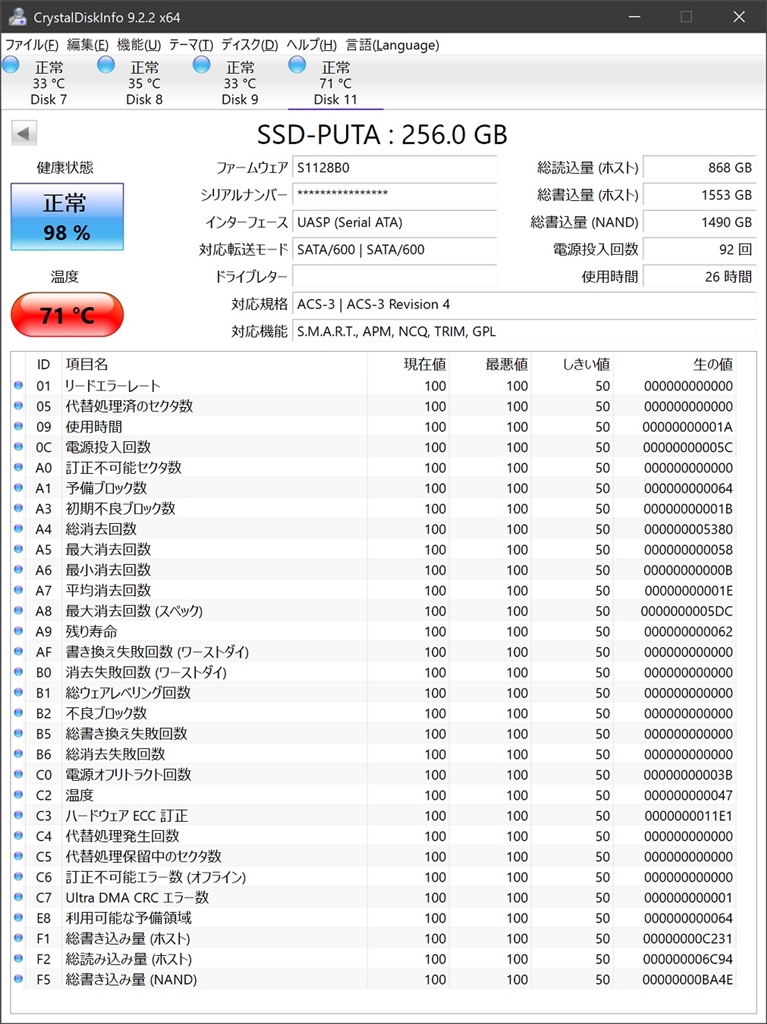Click status dot for A4 総消去回数
Screen dimensions: 767x1024
pos(18,529)
